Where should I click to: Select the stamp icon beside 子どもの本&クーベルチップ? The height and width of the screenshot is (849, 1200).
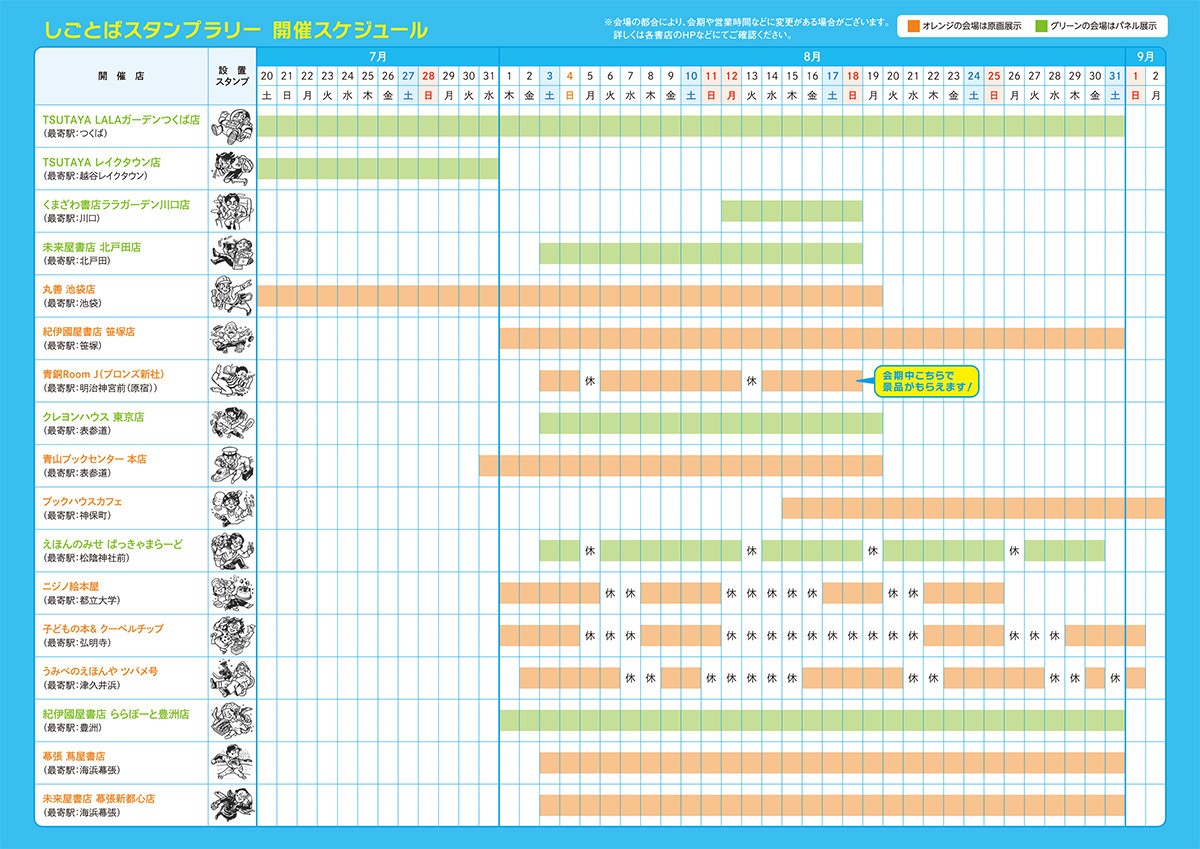point(232,635)
